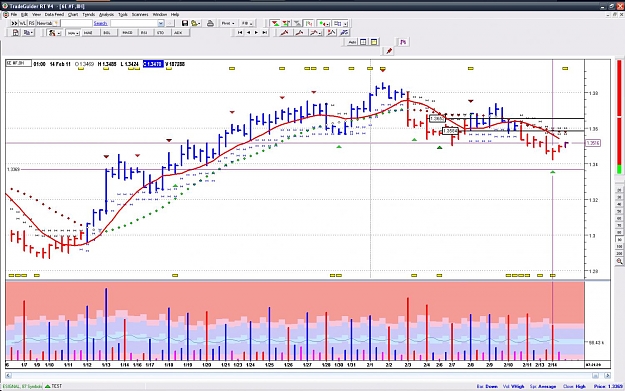Screen dimensions: 625x391
Task: Open the Scanners menu
Action: pos(140,14)
